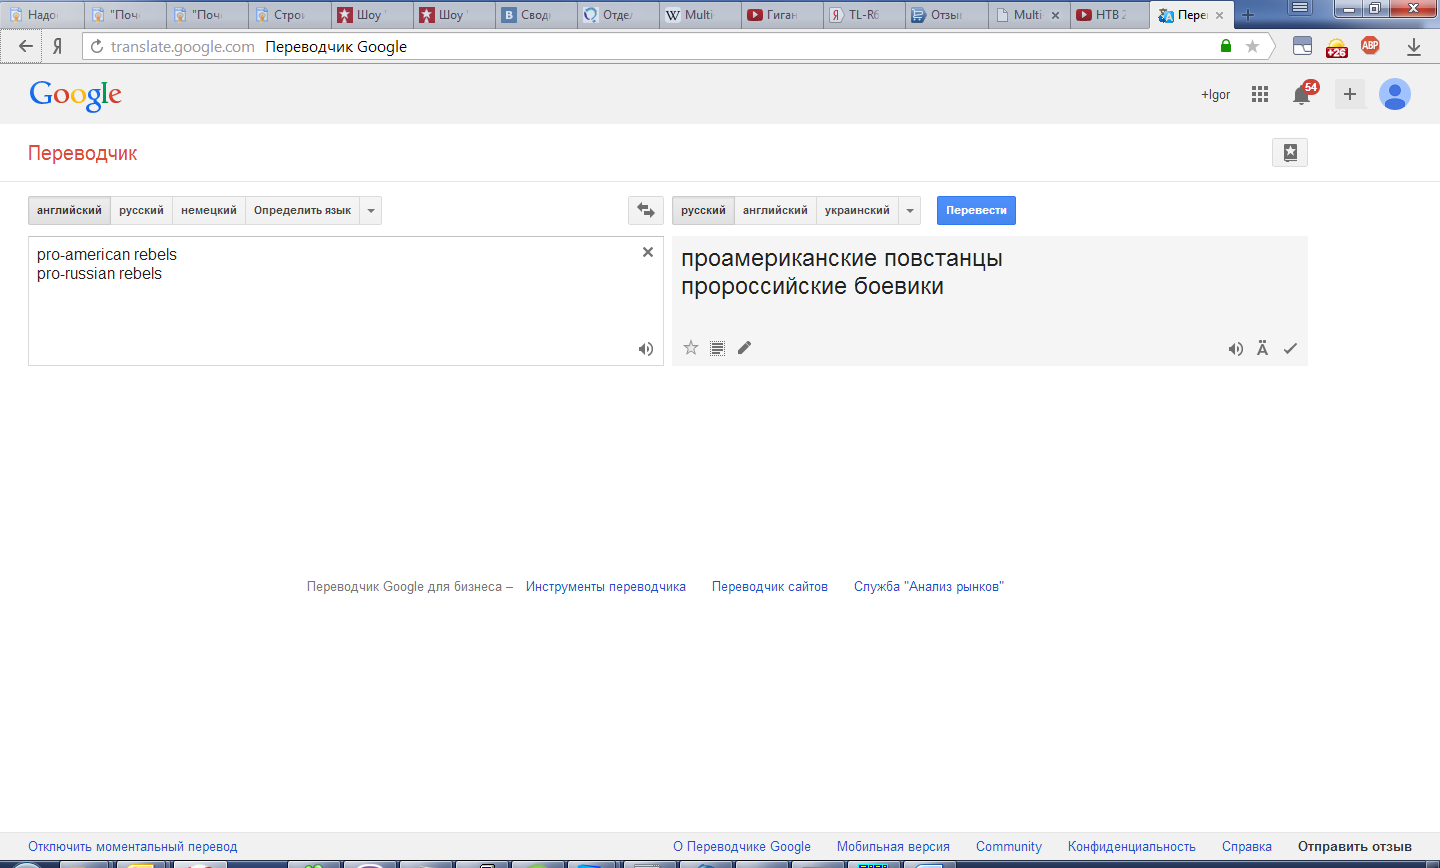Select украинский as target language
The image size is (1440, 868).
[x=857, y=210]
